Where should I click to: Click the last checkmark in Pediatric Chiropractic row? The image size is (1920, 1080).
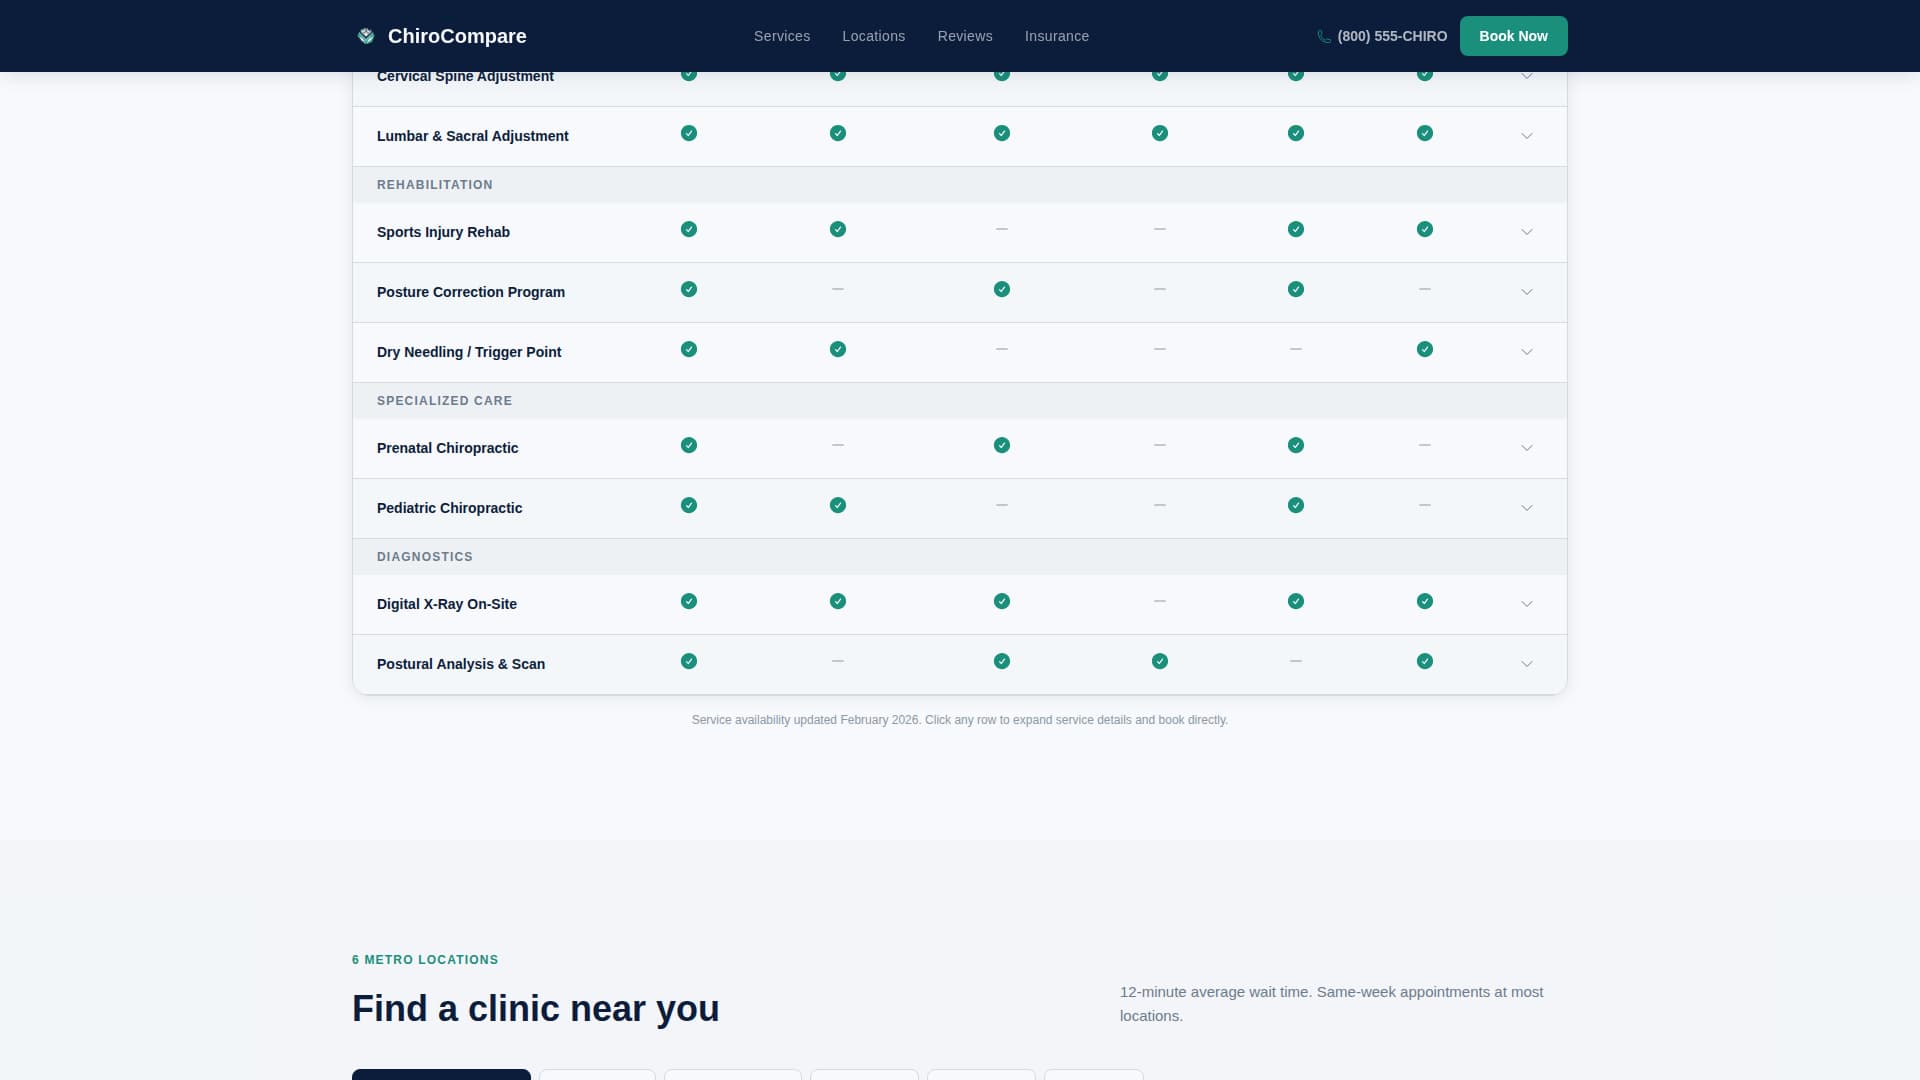1296,505
